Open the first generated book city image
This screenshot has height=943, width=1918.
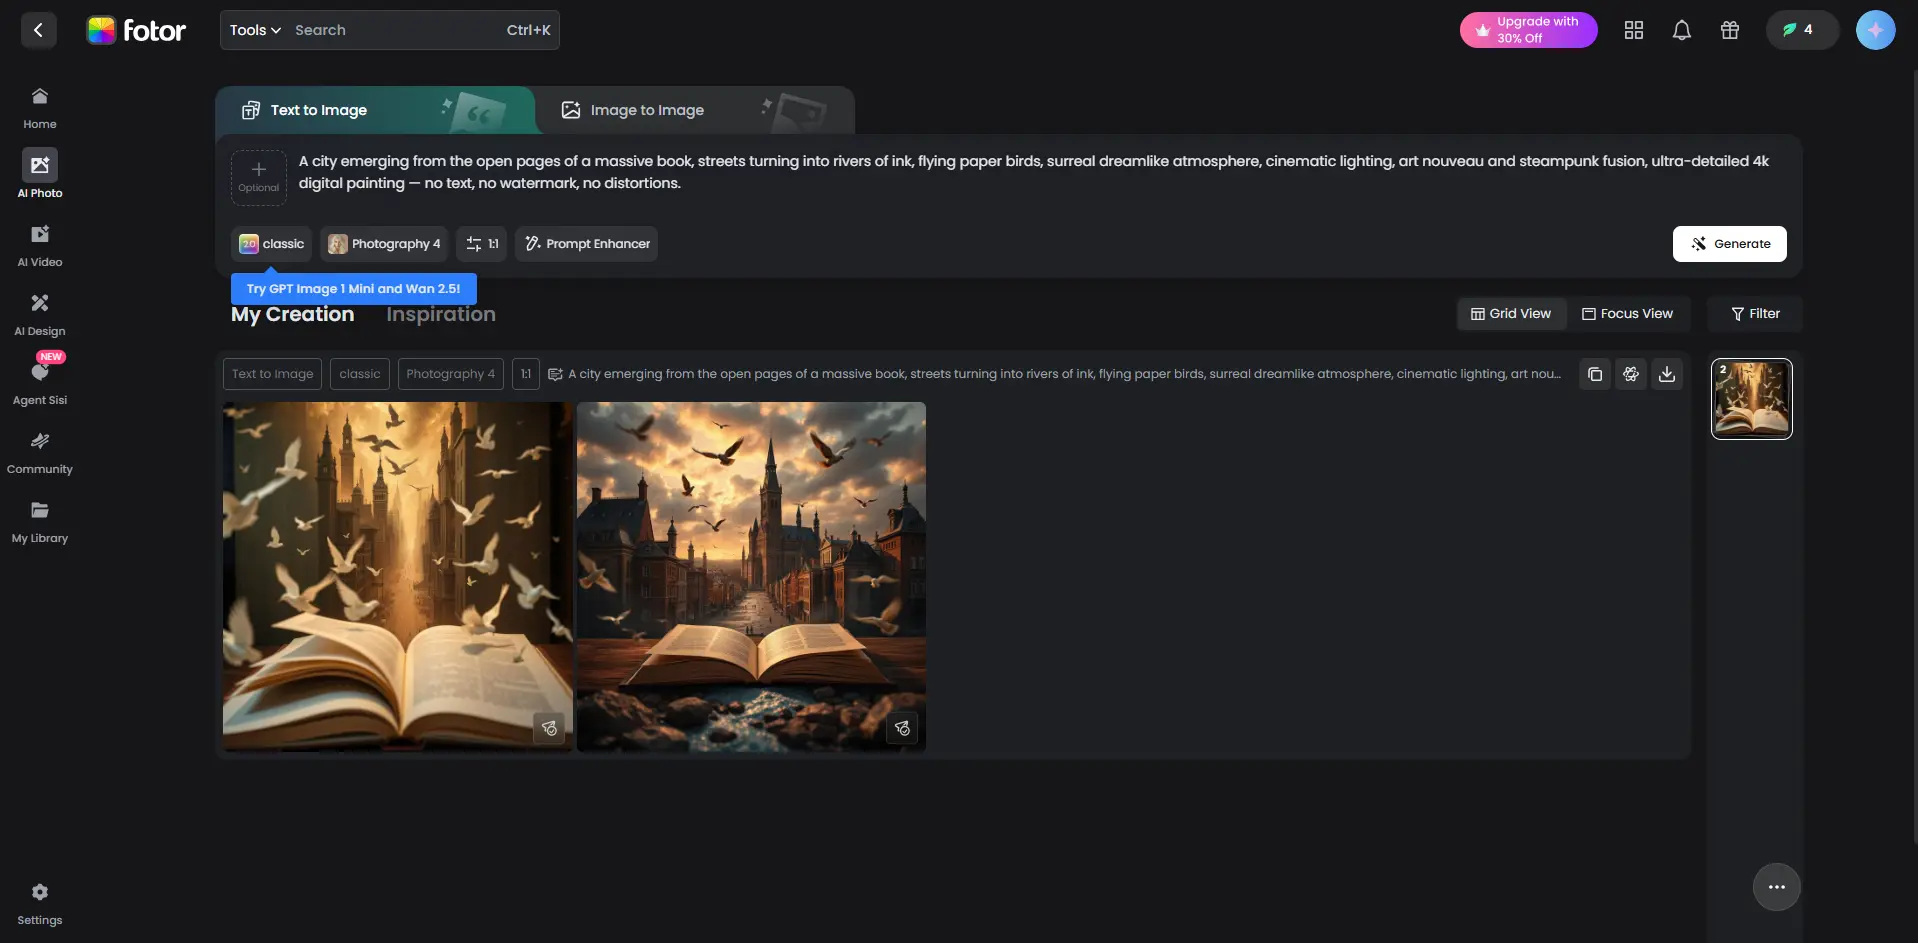coord(397,576)
